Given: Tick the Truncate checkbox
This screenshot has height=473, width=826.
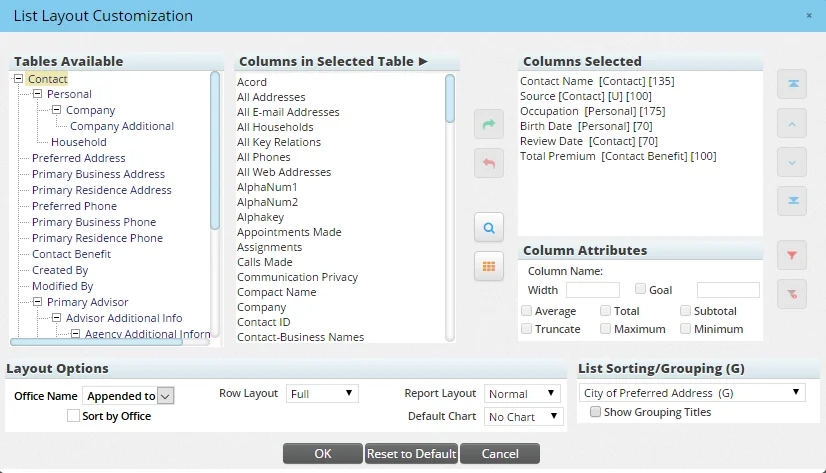Looking at the screenshot, I should point(526,329).
